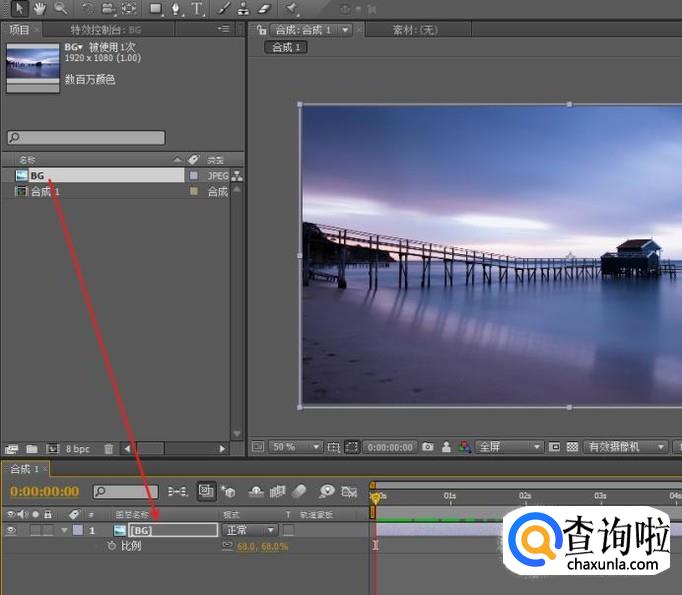This screenshot has height=595, width=682.
Task: Click the new folder icon in project panel
Action: [x=32, y=449]
